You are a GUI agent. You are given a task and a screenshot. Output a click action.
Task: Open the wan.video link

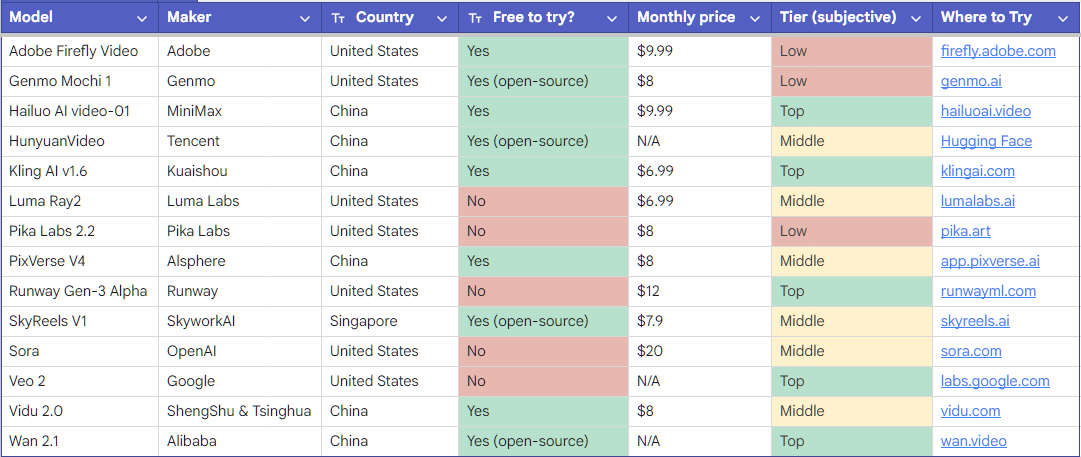click(973, 441)
